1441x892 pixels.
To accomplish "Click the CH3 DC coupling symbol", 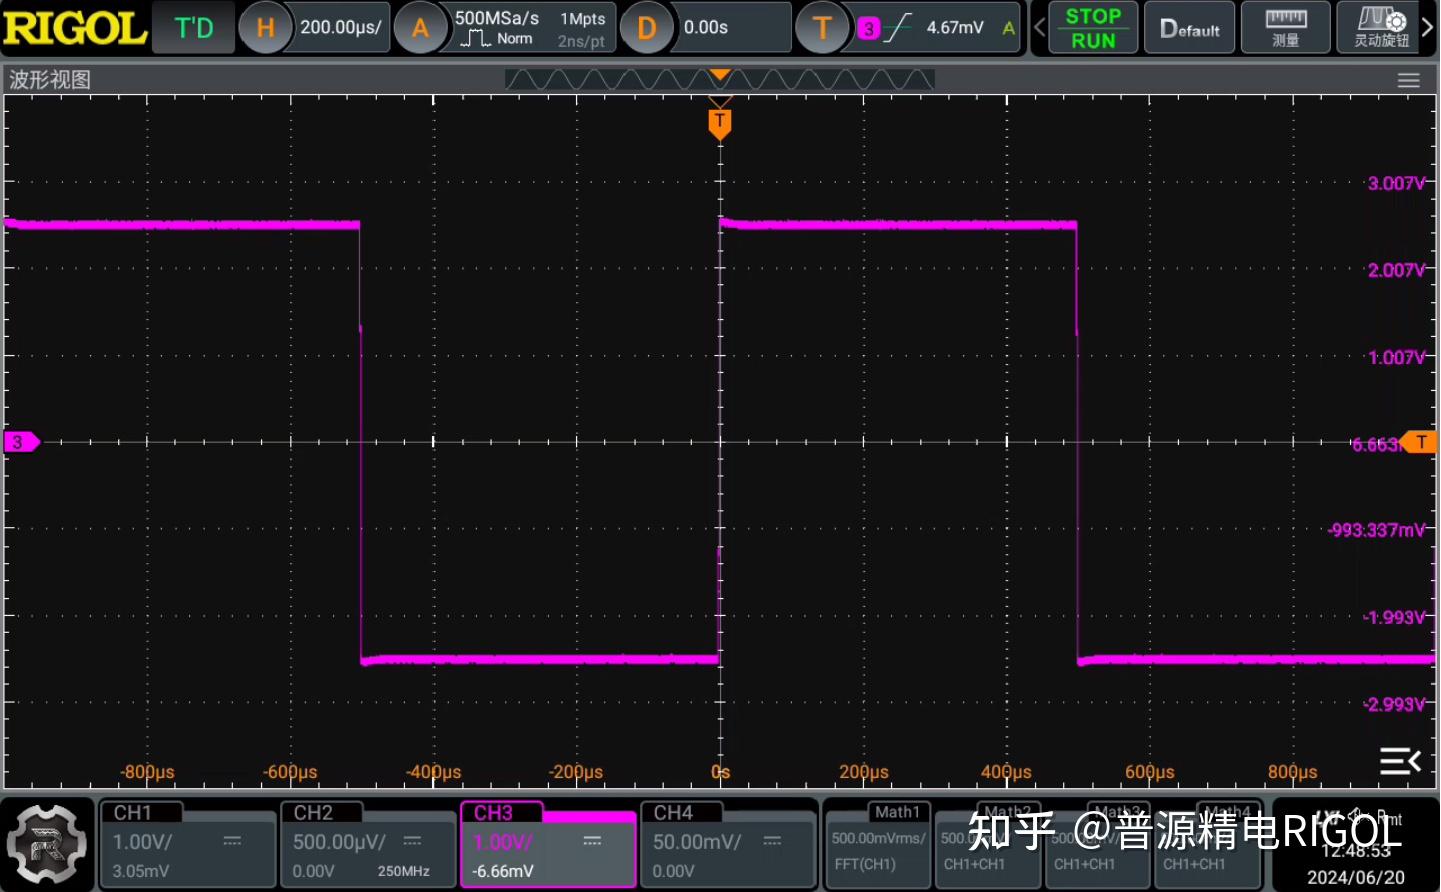I will pyautogui.click(x=592, y=842).
